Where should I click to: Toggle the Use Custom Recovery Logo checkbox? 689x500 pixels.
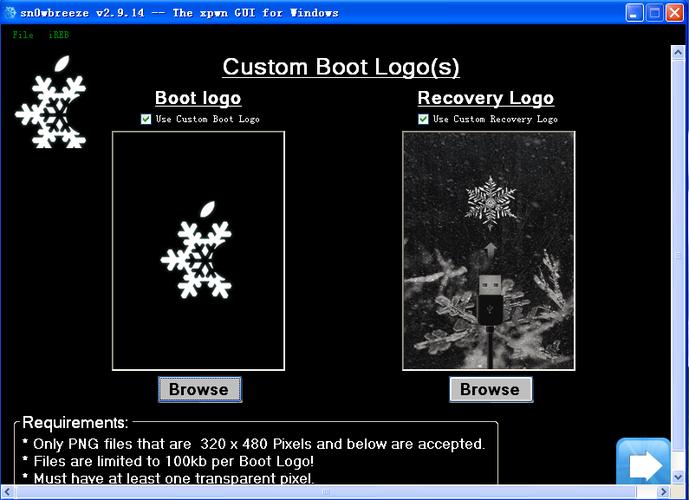pos(423,119)
